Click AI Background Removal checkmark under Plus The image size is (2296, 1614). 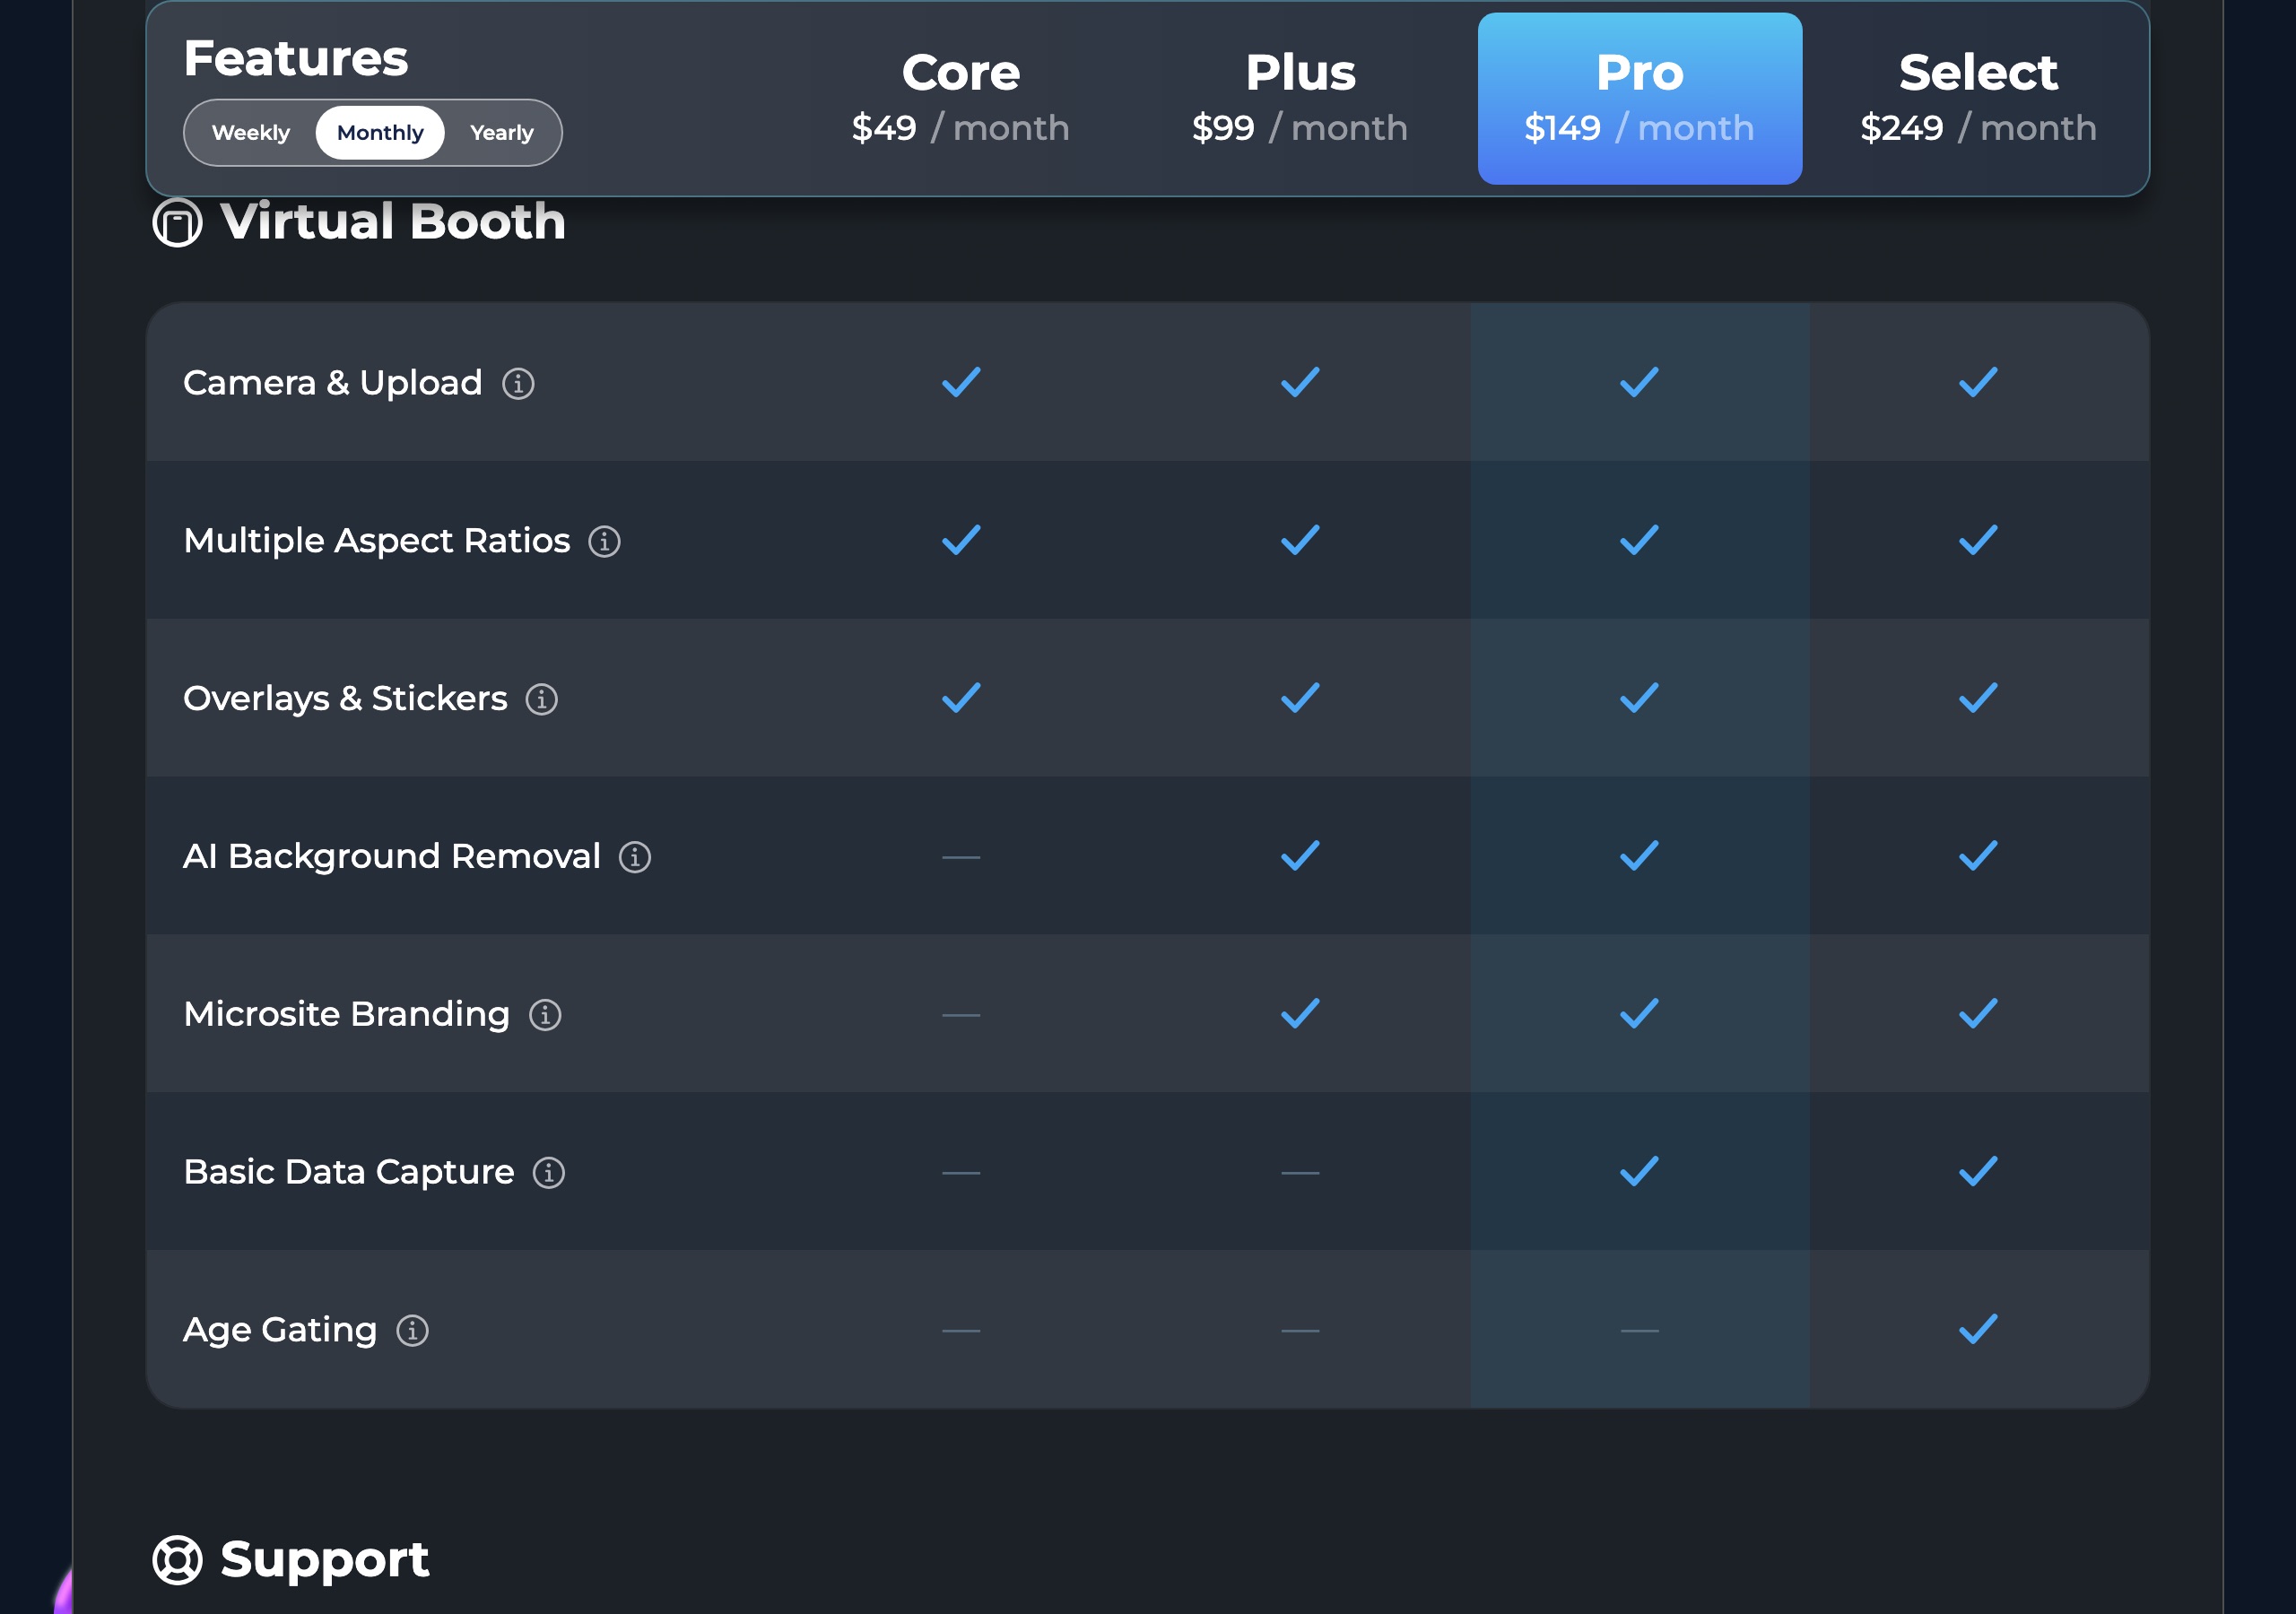coord(1300,856)
